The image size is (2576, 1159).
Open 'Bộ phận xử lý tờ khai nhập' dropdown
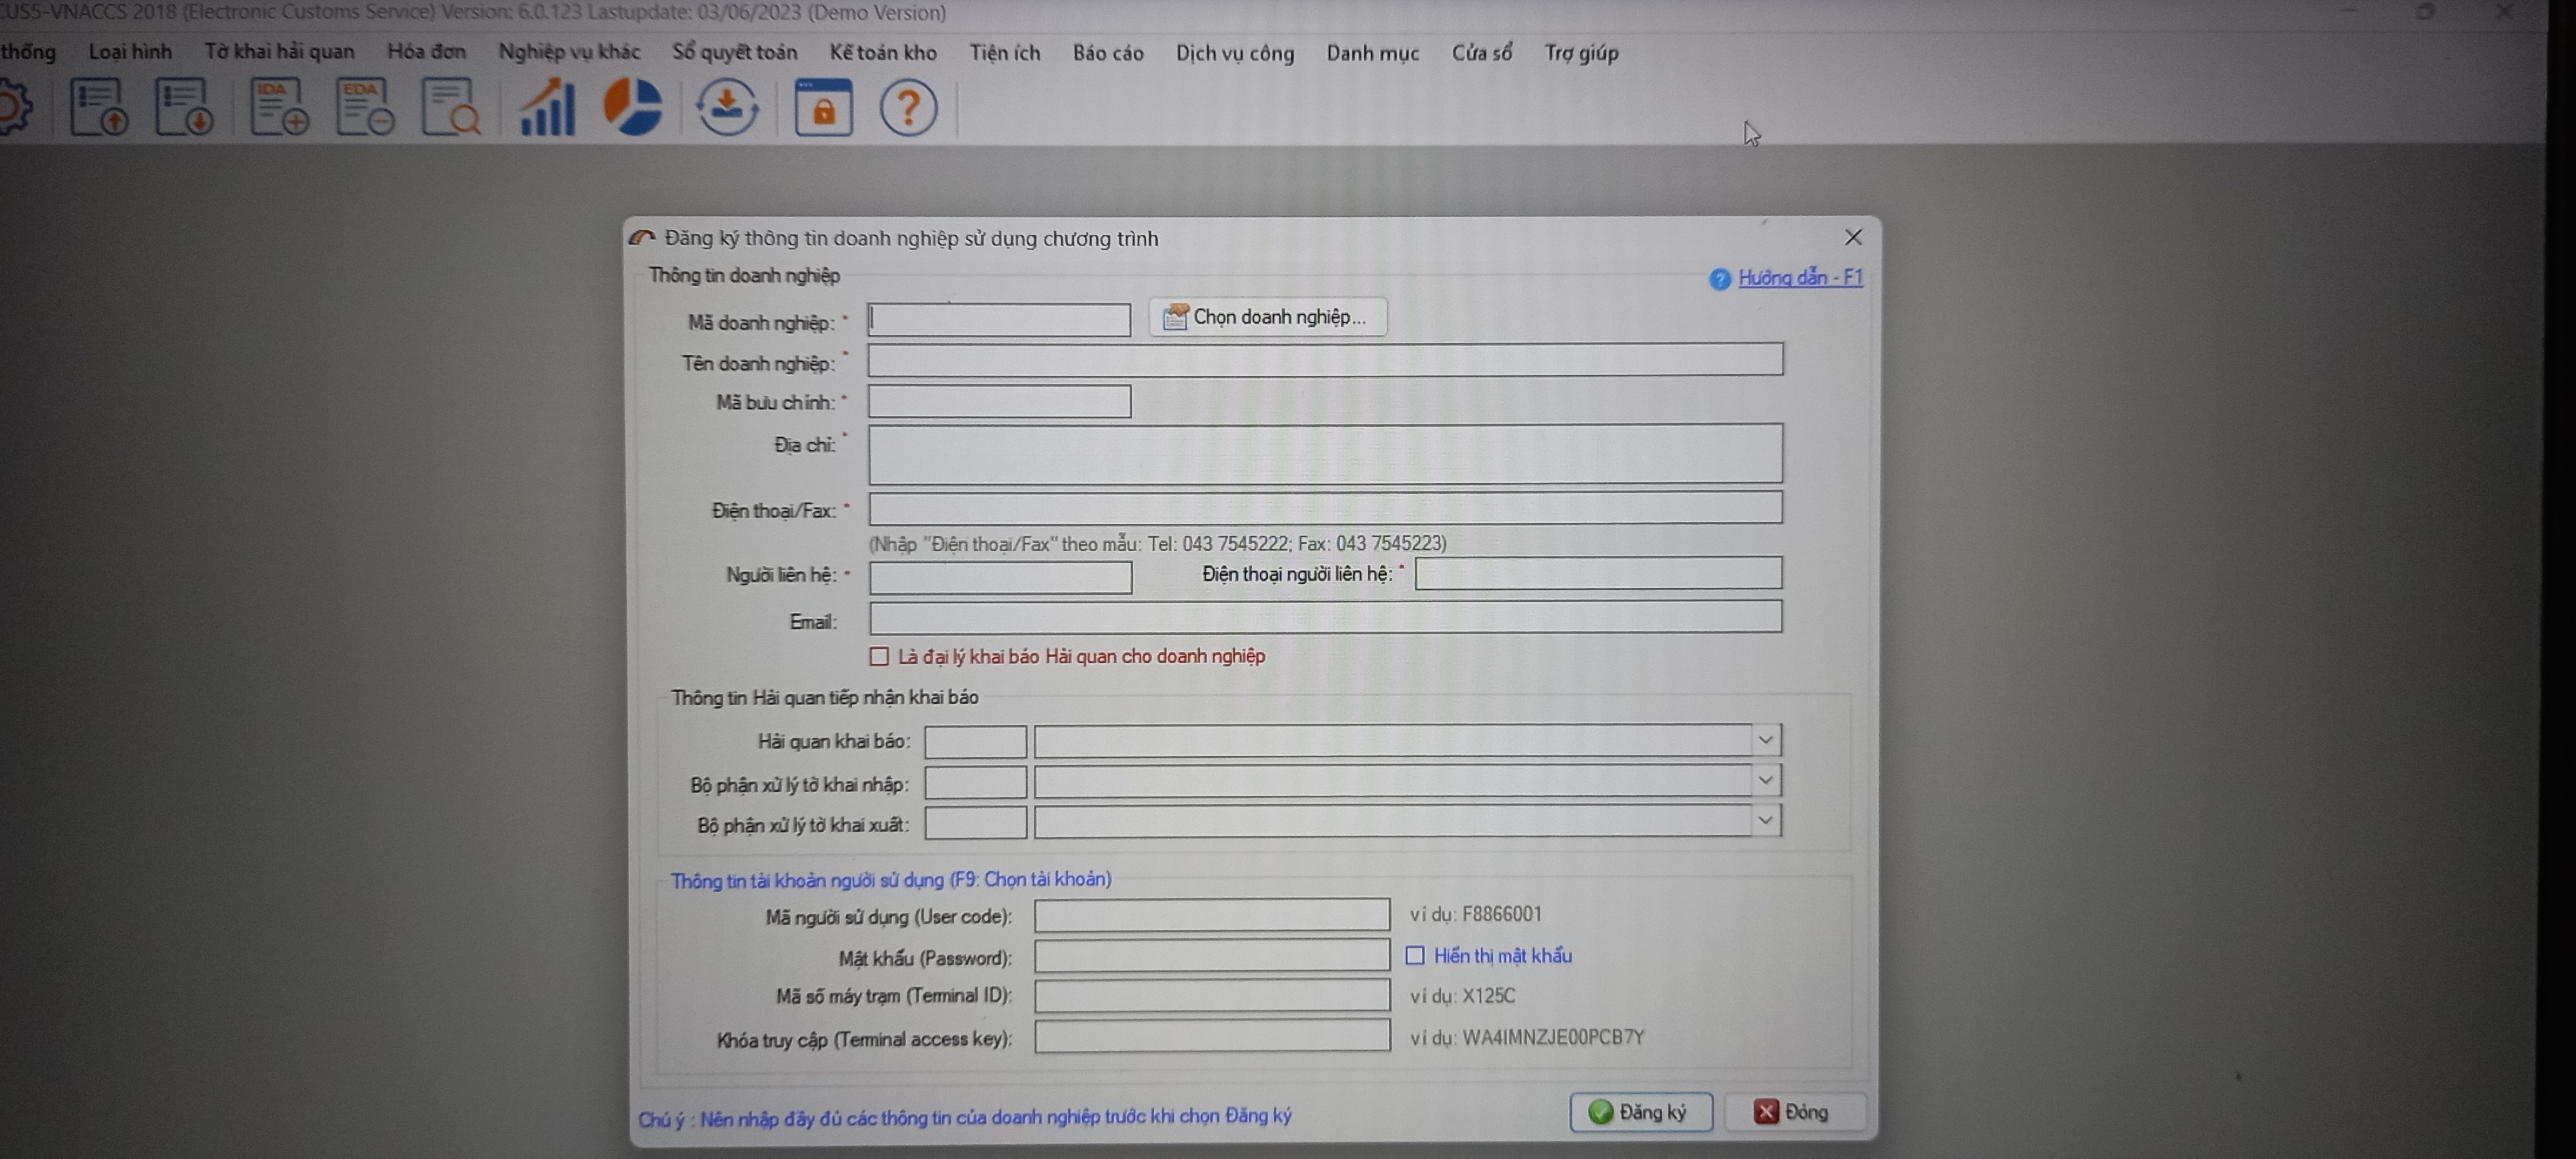[1766, 780]
